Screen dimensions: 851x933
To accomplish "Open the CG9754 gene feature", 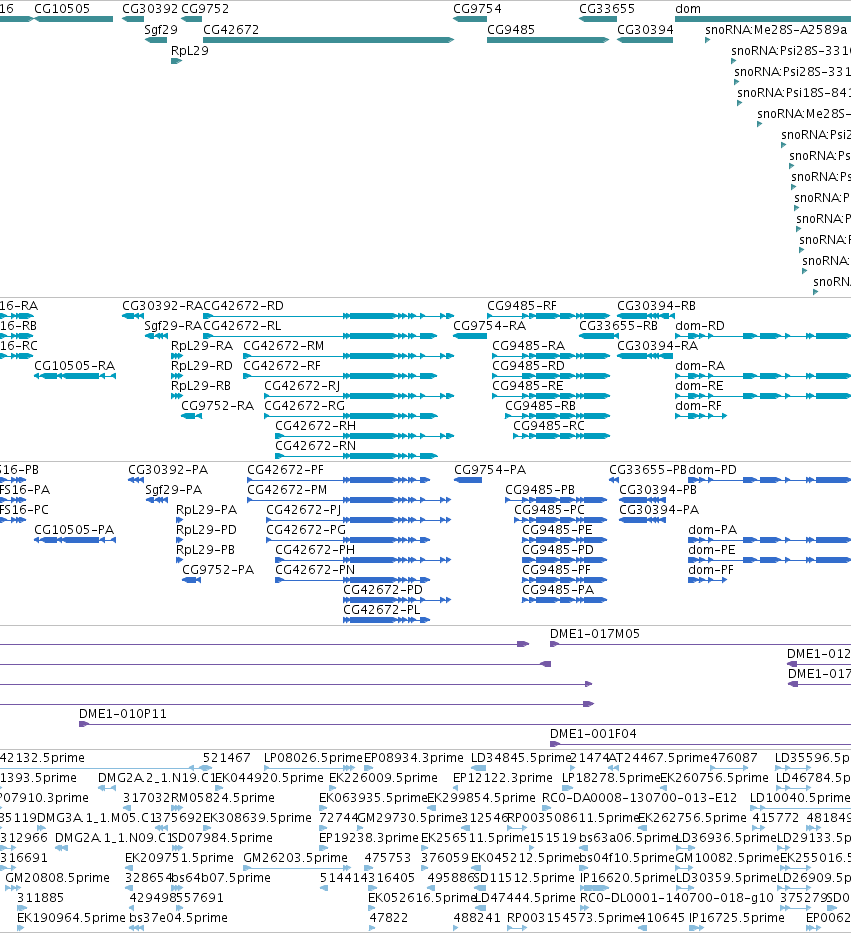I will point(470,19).
